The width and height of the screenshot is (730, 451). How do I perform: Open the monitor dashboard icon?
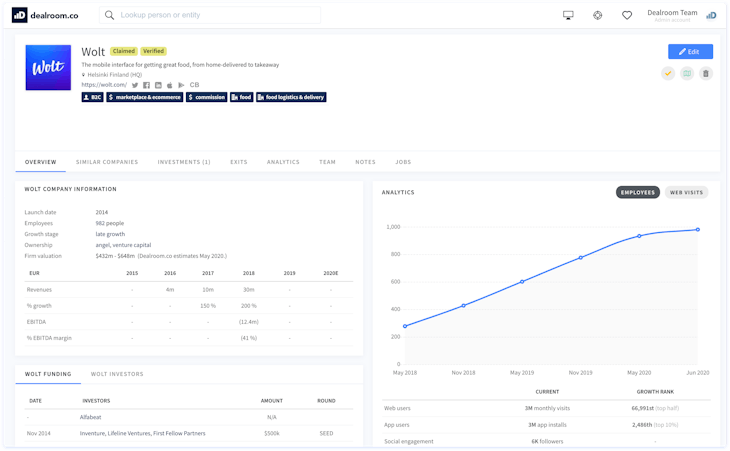tap(568, 15)
